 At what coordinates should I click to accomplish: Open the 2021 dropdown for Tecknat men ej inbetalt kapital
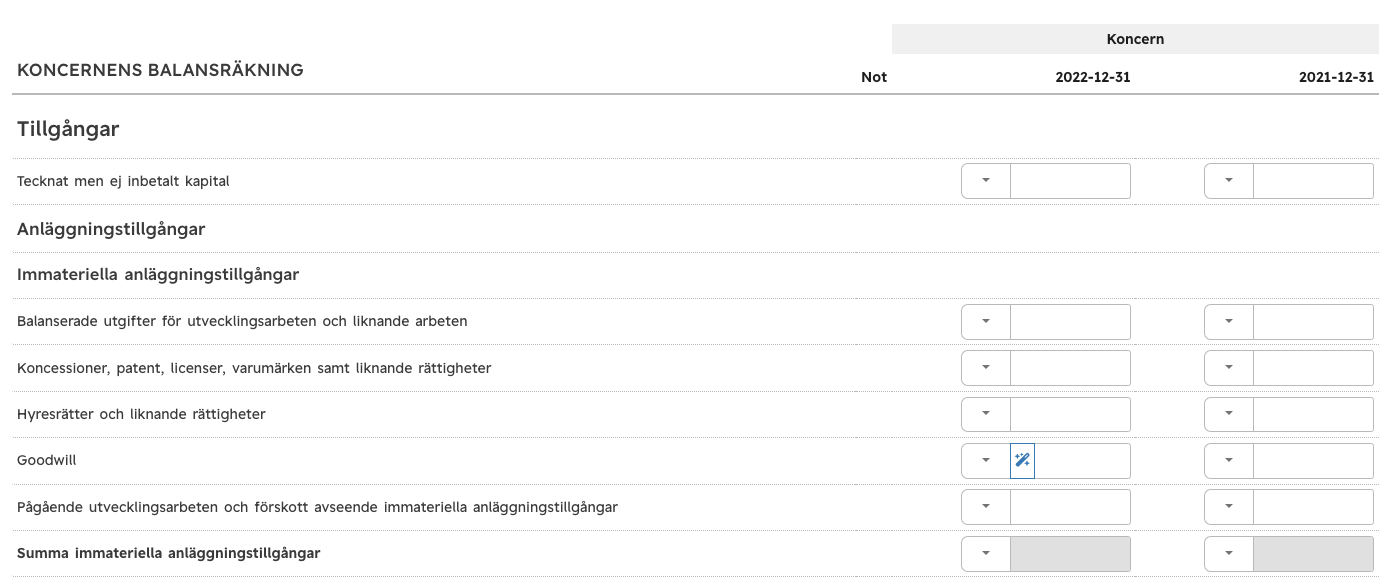[1229, 181]
